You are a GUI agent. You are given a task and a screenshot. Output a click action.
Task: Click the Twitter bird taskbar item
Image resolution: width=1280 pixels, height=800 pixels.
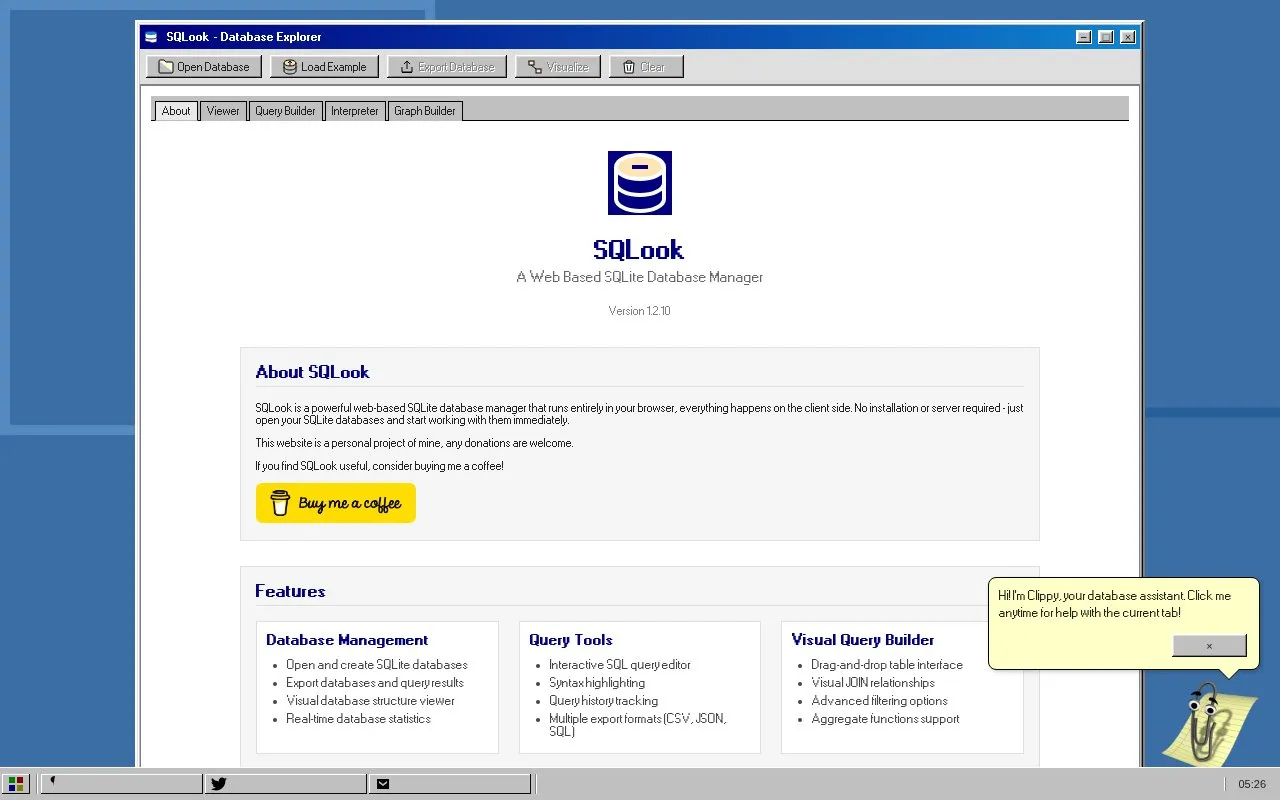click(x=285, y=784)
